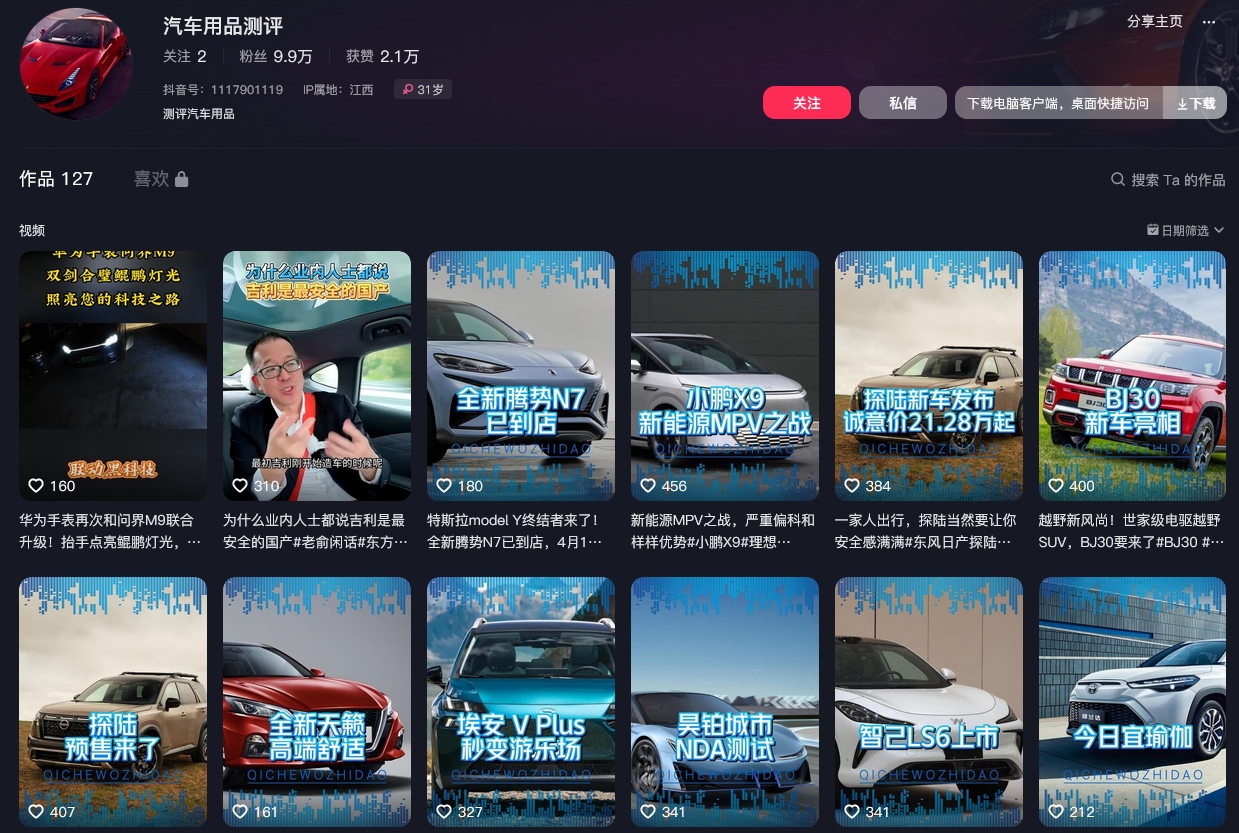Click the IP属地: 江西 text

pyautogui.click(x=338, y=90)
